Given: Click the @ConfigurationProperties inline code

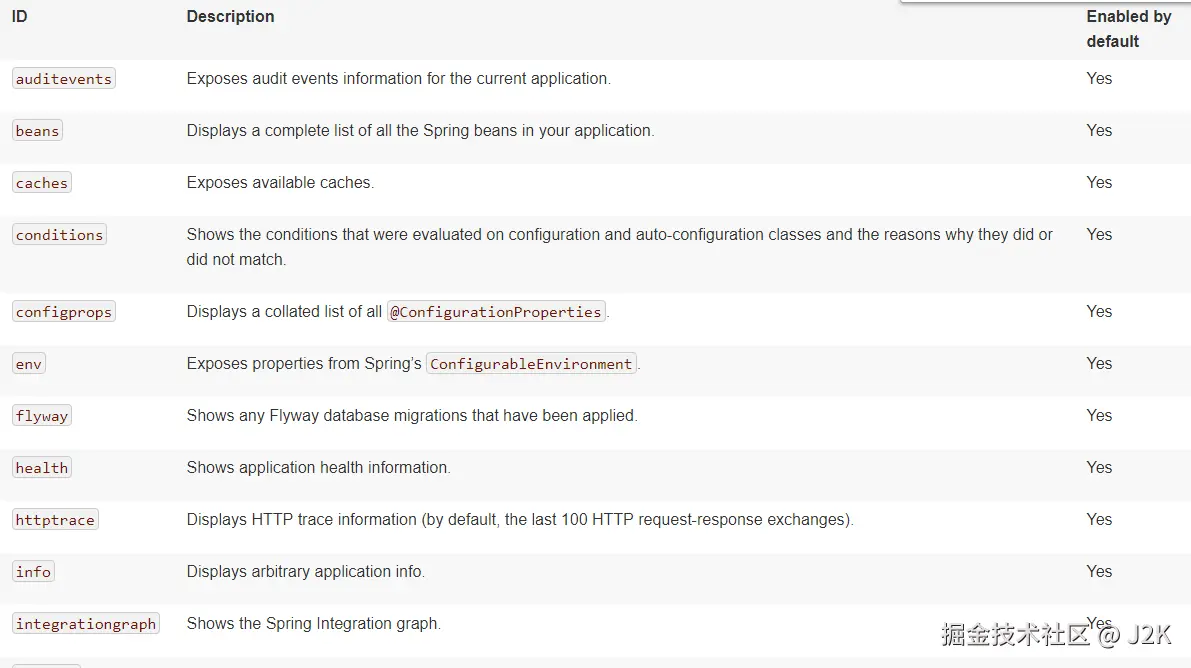Looking at the screenshot, I should click(x=496, y=312).
